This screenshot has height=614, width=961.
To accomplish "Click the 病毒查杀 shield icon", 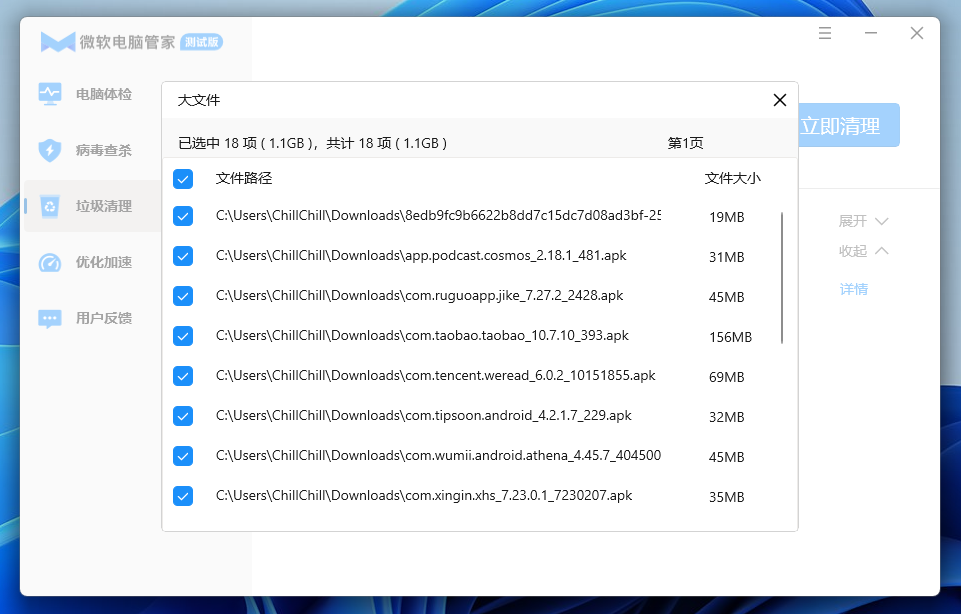I will pyautogui.click(x=50, y=150).
